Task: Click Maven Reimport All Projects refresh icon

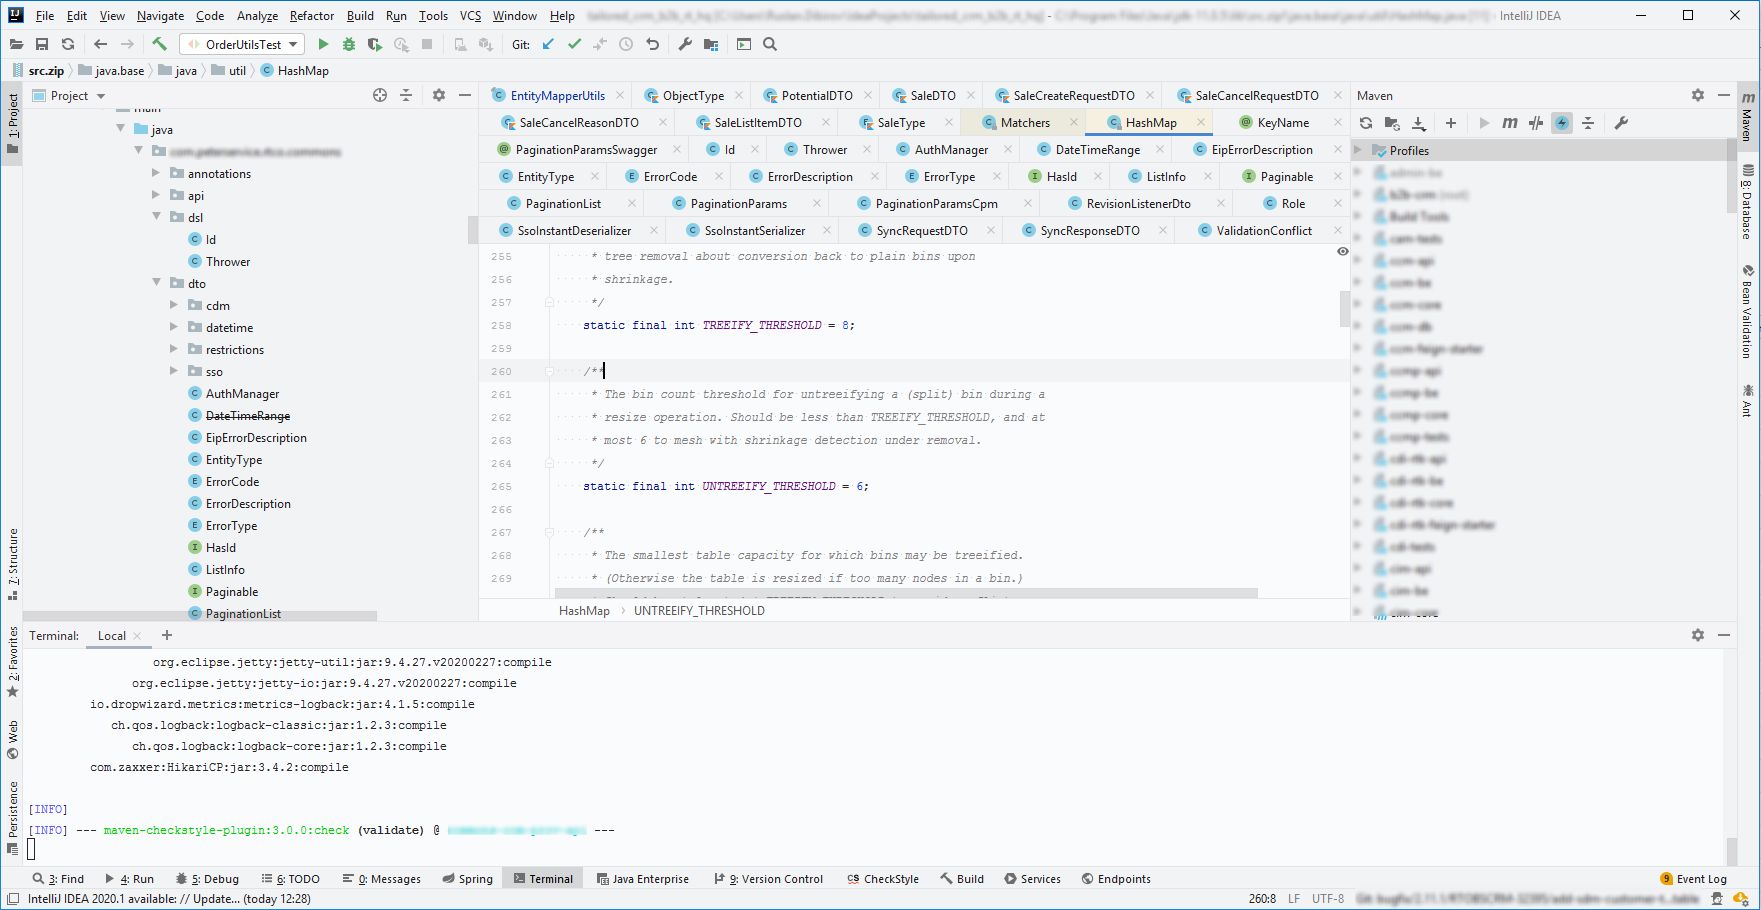Action: pyautogui.click(x=1366, y=123)
